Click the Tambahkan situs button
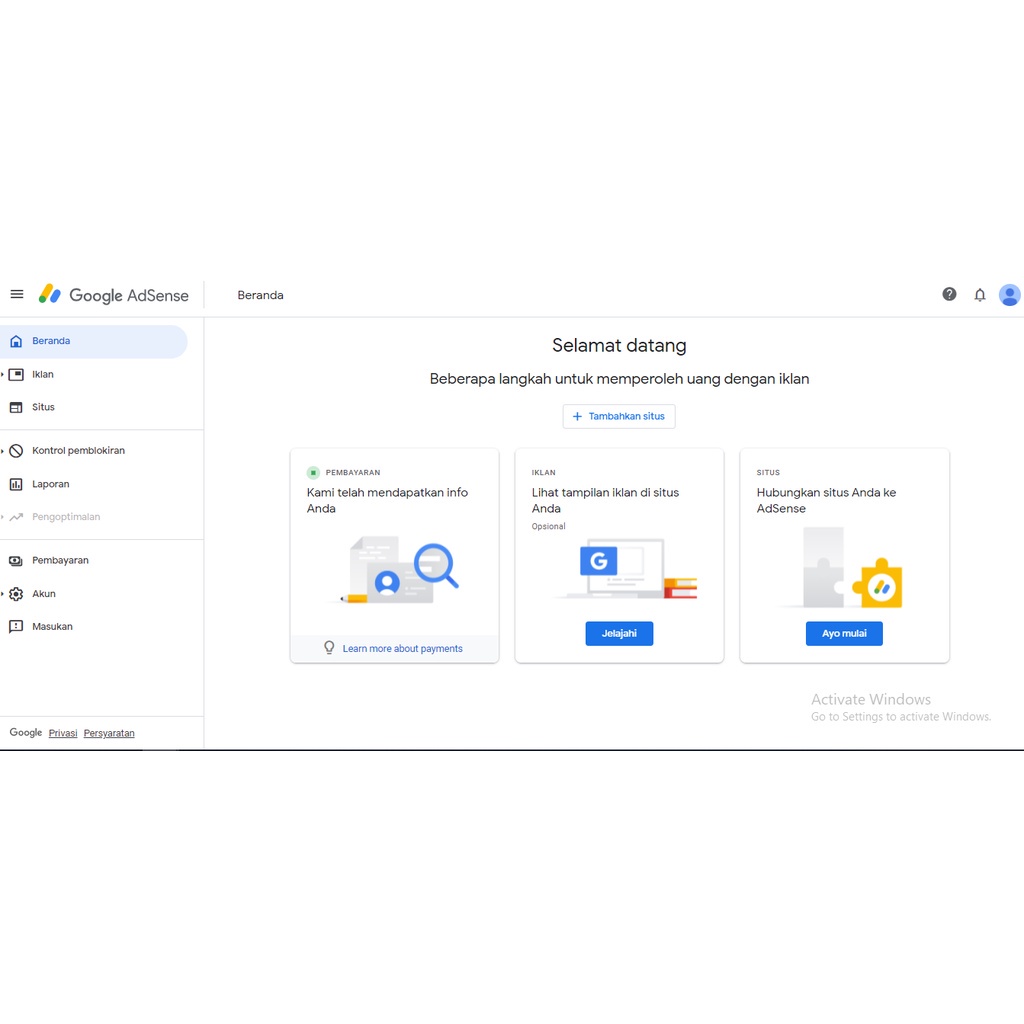The height and width of the screenshot is (1024, 1024). (619, 416)
